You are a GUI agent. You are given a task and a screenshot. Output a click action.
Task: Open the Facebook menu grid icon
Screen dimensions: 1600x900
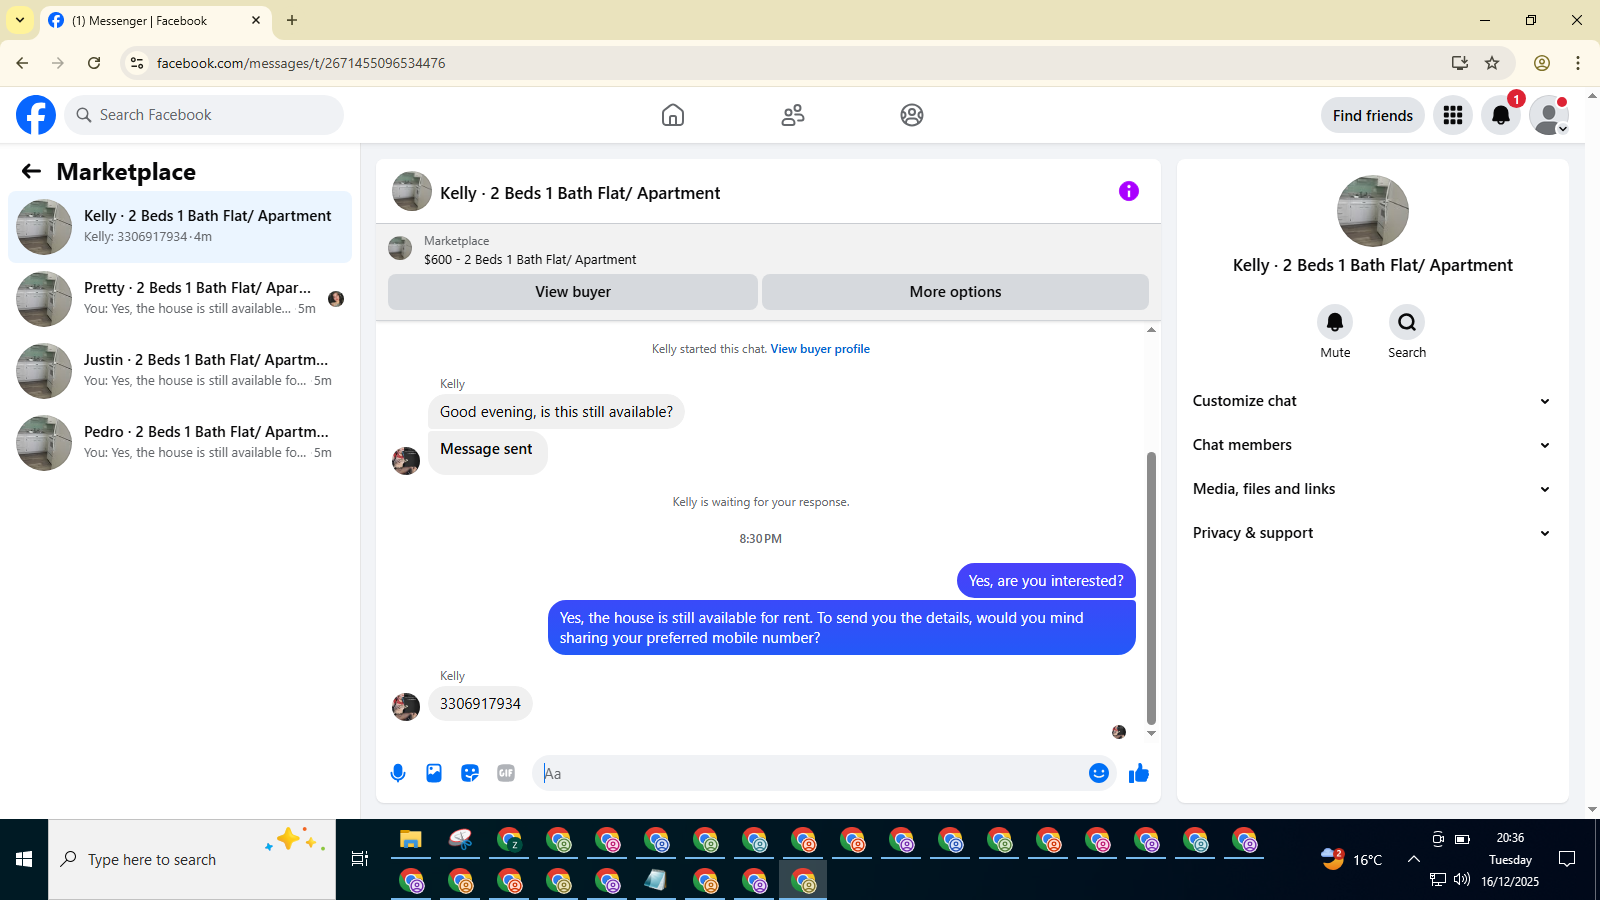(x=1453, y=115)
